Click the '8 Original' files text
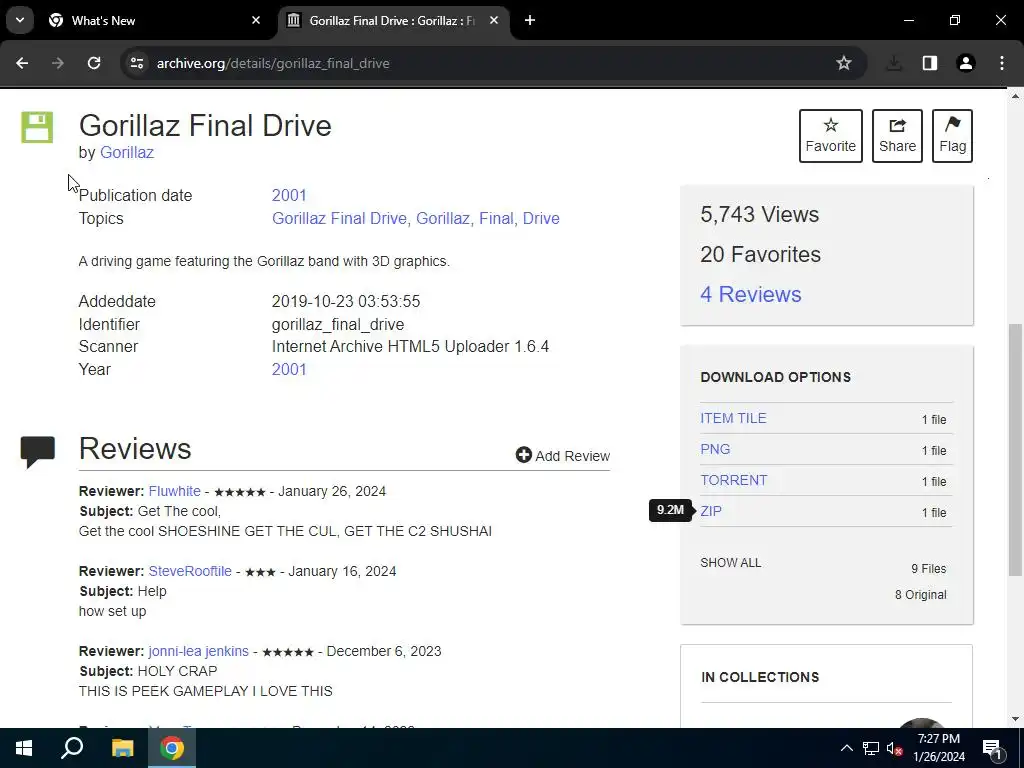The width and height of the screenshot is (1024, 768). pyautogui.click(x=920, y=595)
